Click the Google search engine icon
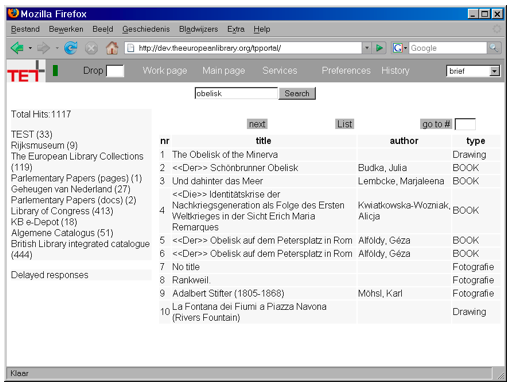Viewport: 511px width, 388px height. (x=397, y=48)
